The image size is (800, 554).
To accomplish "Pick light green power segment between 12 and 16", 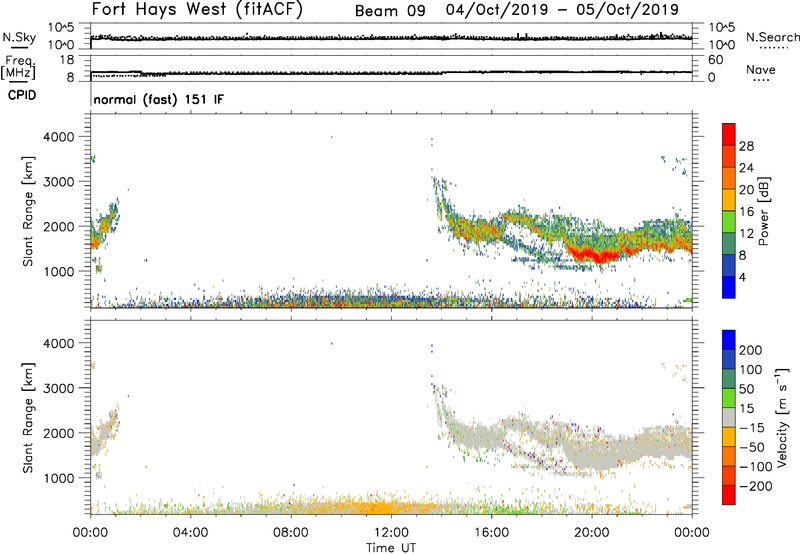I will coord(729,222).
